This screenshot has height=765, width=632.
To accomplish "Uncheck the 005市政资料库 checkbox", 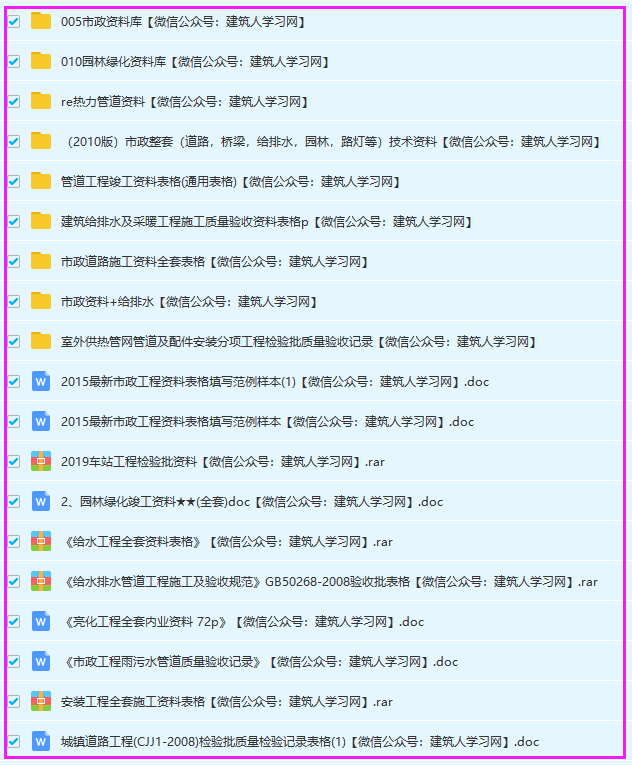I will click(x=14, y=21).
